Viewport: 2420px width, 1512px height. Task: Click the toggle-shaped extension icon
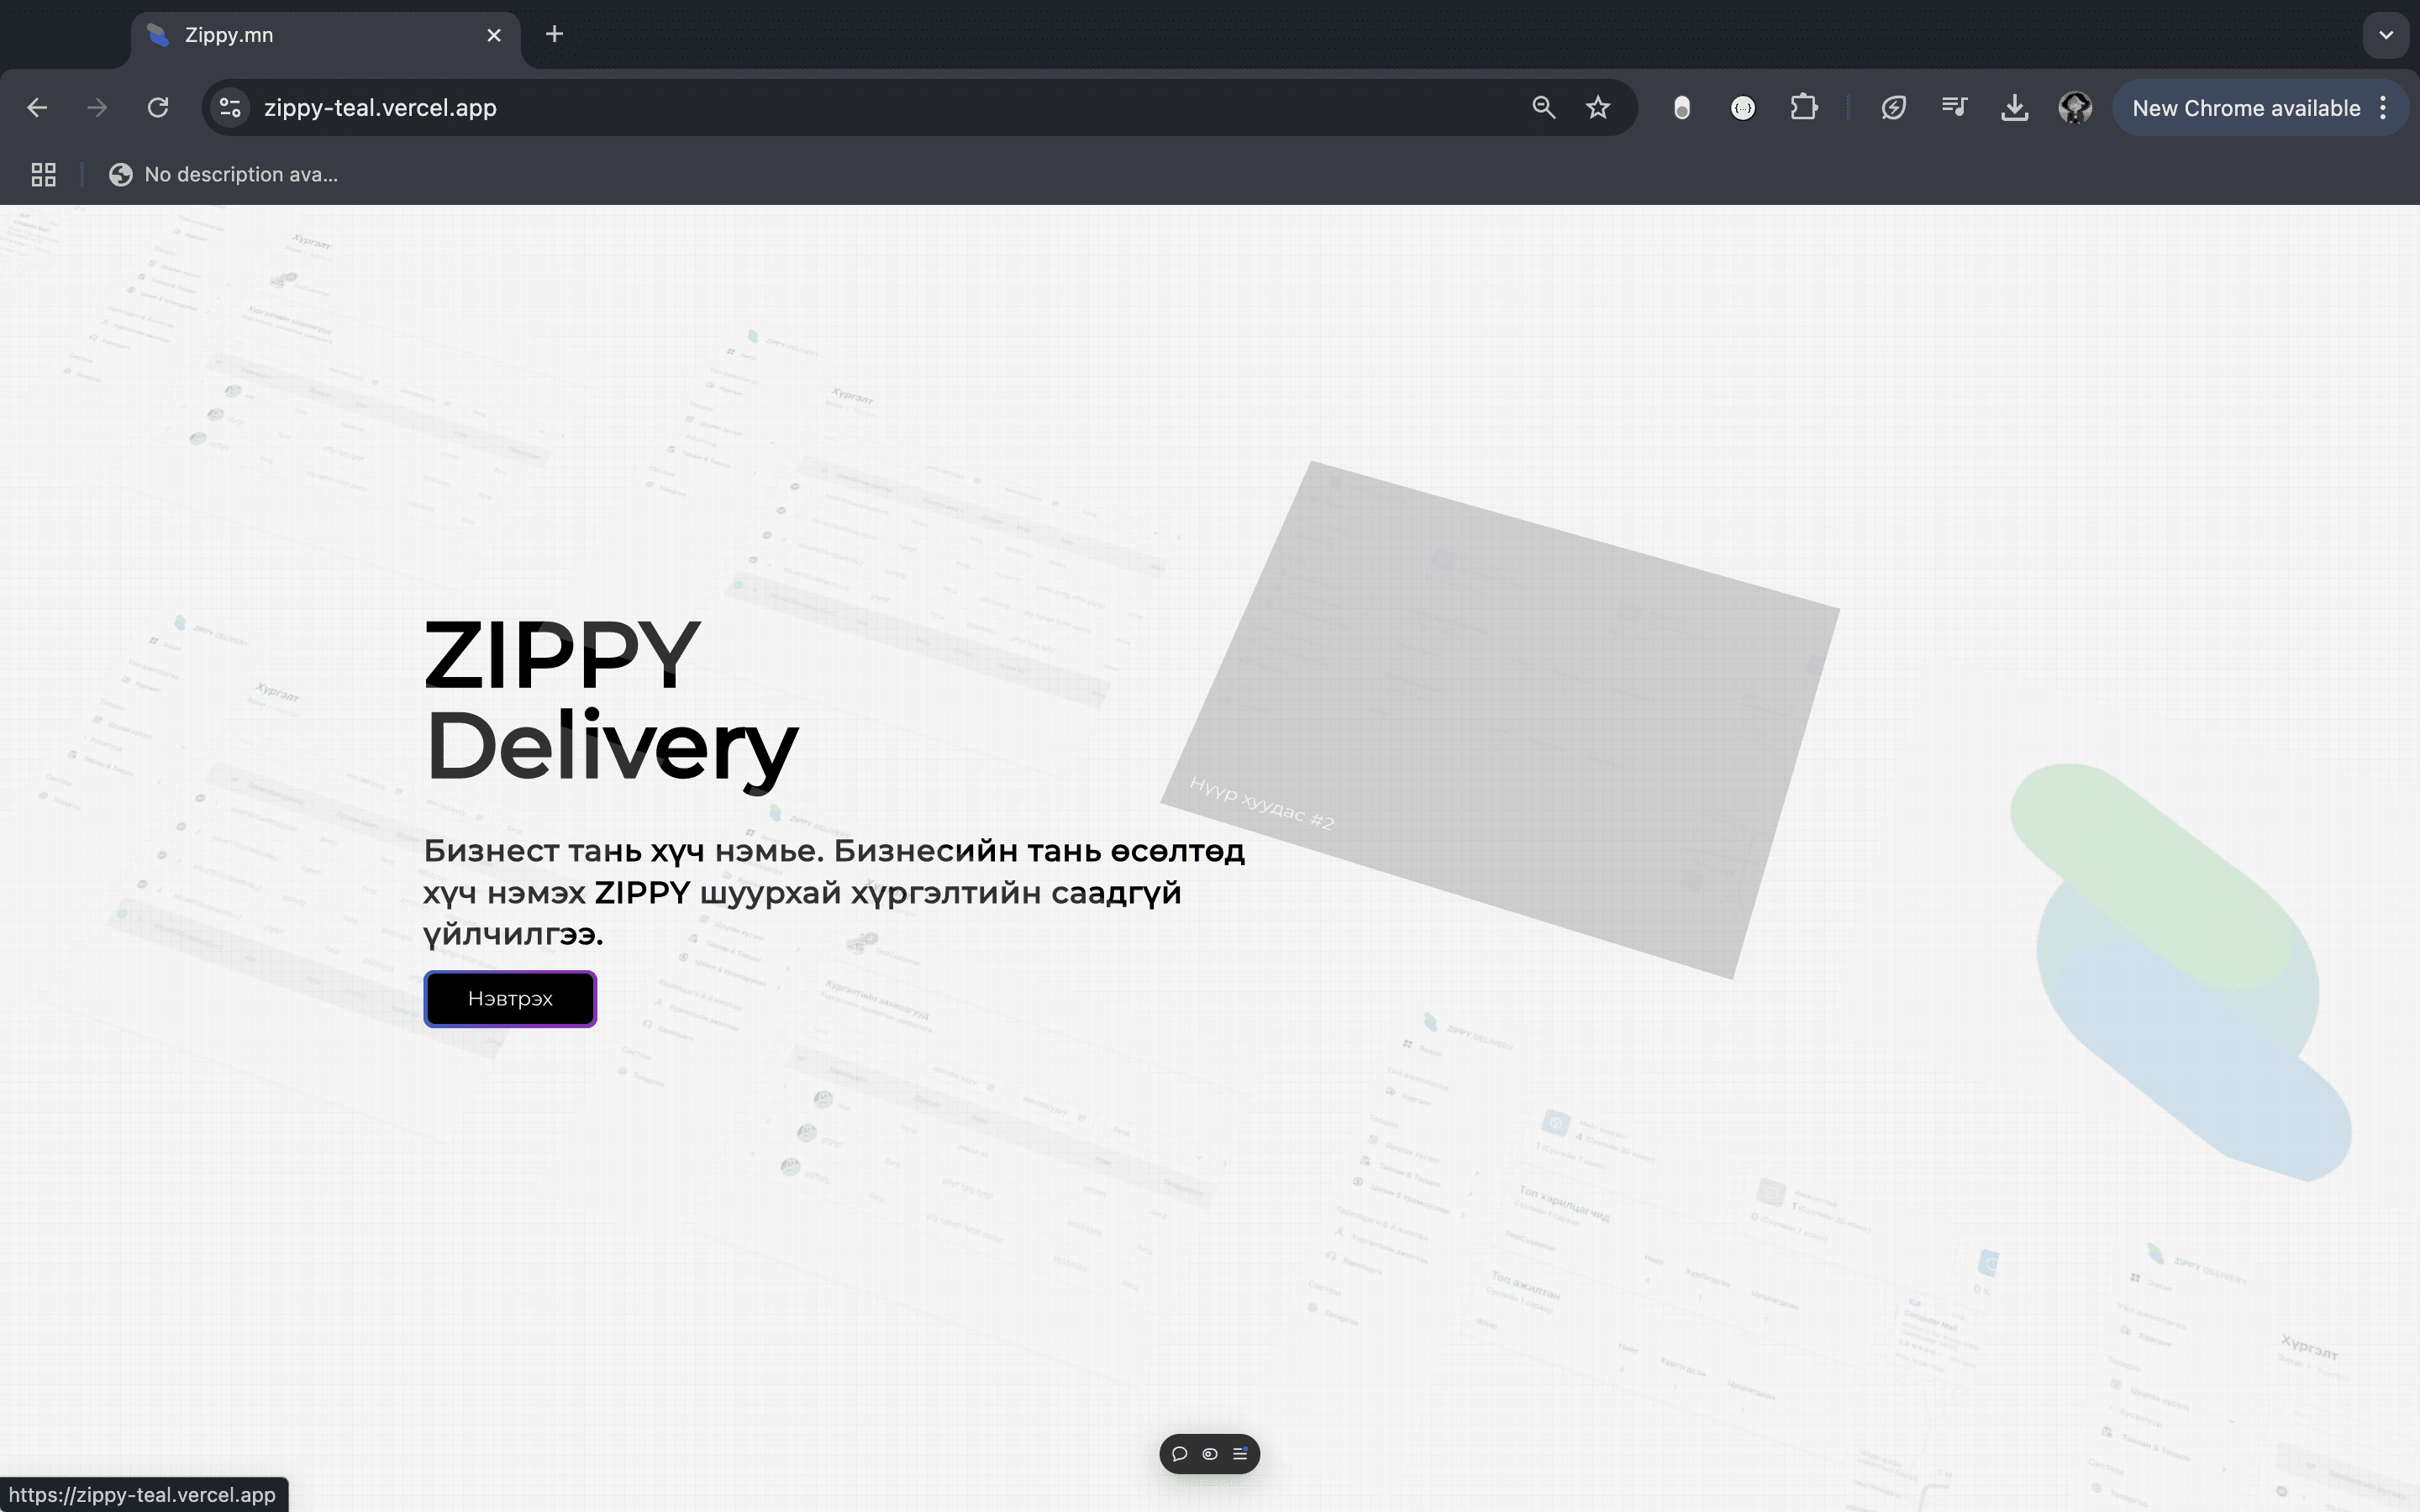pos(1682,108)
